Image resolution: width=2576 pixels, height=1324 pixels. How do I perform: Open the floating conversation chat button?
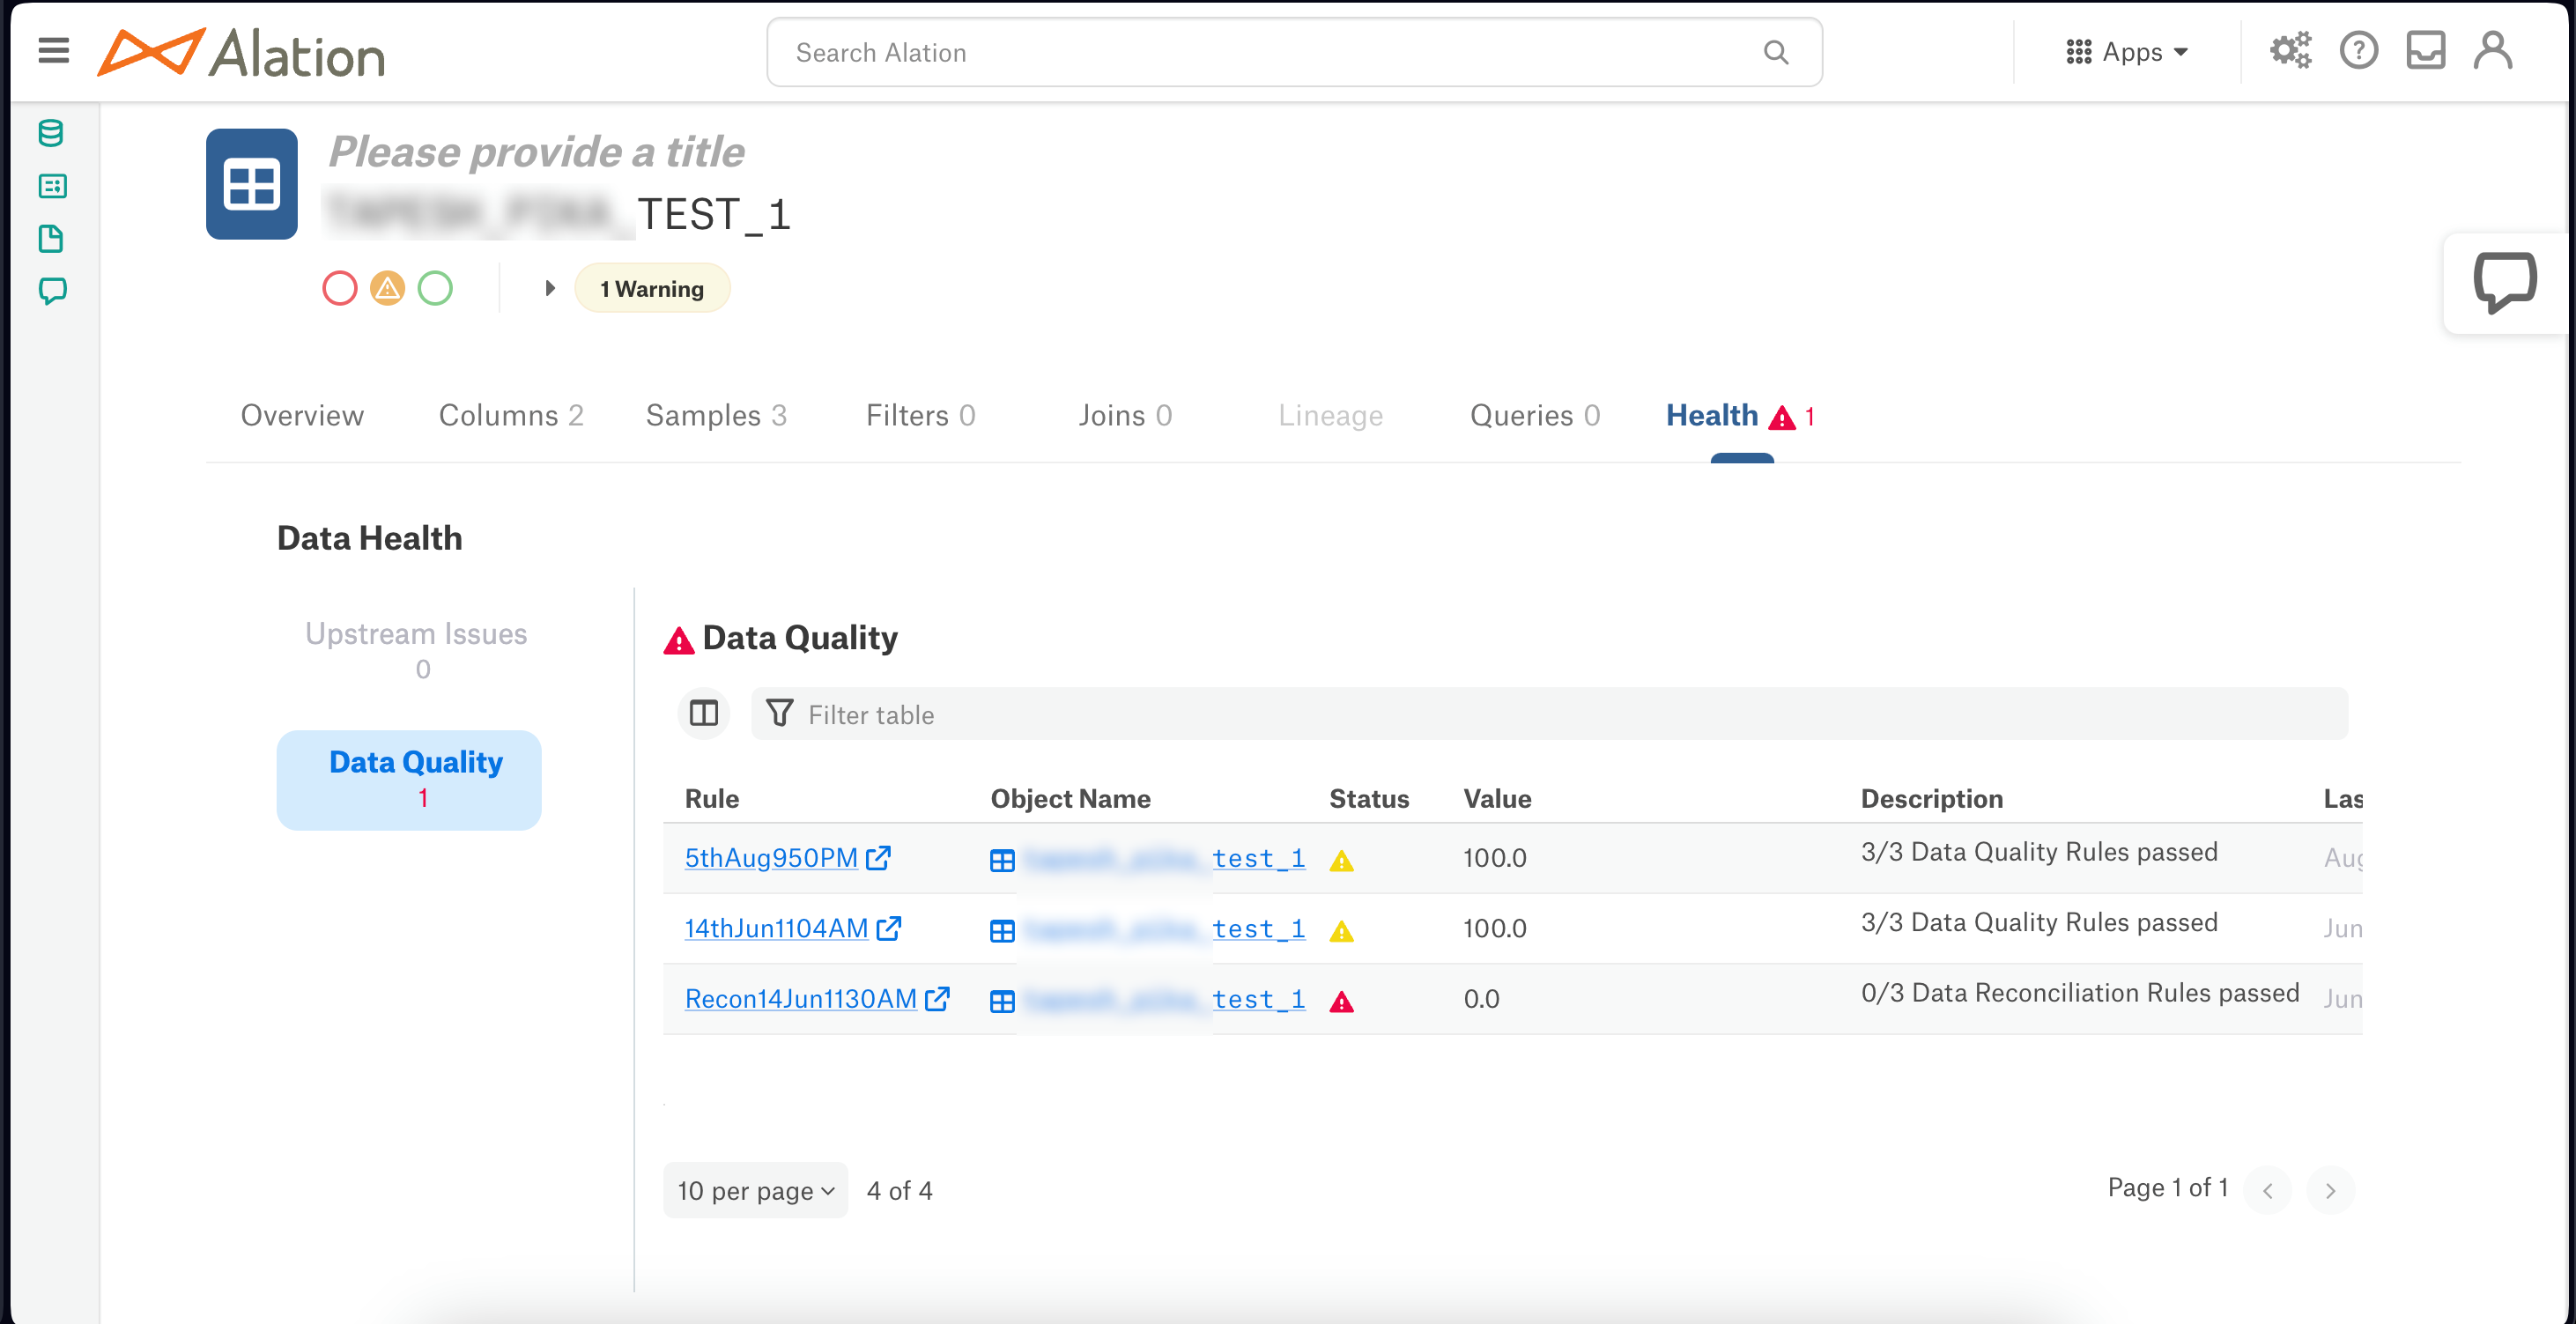coord(2505,283)
